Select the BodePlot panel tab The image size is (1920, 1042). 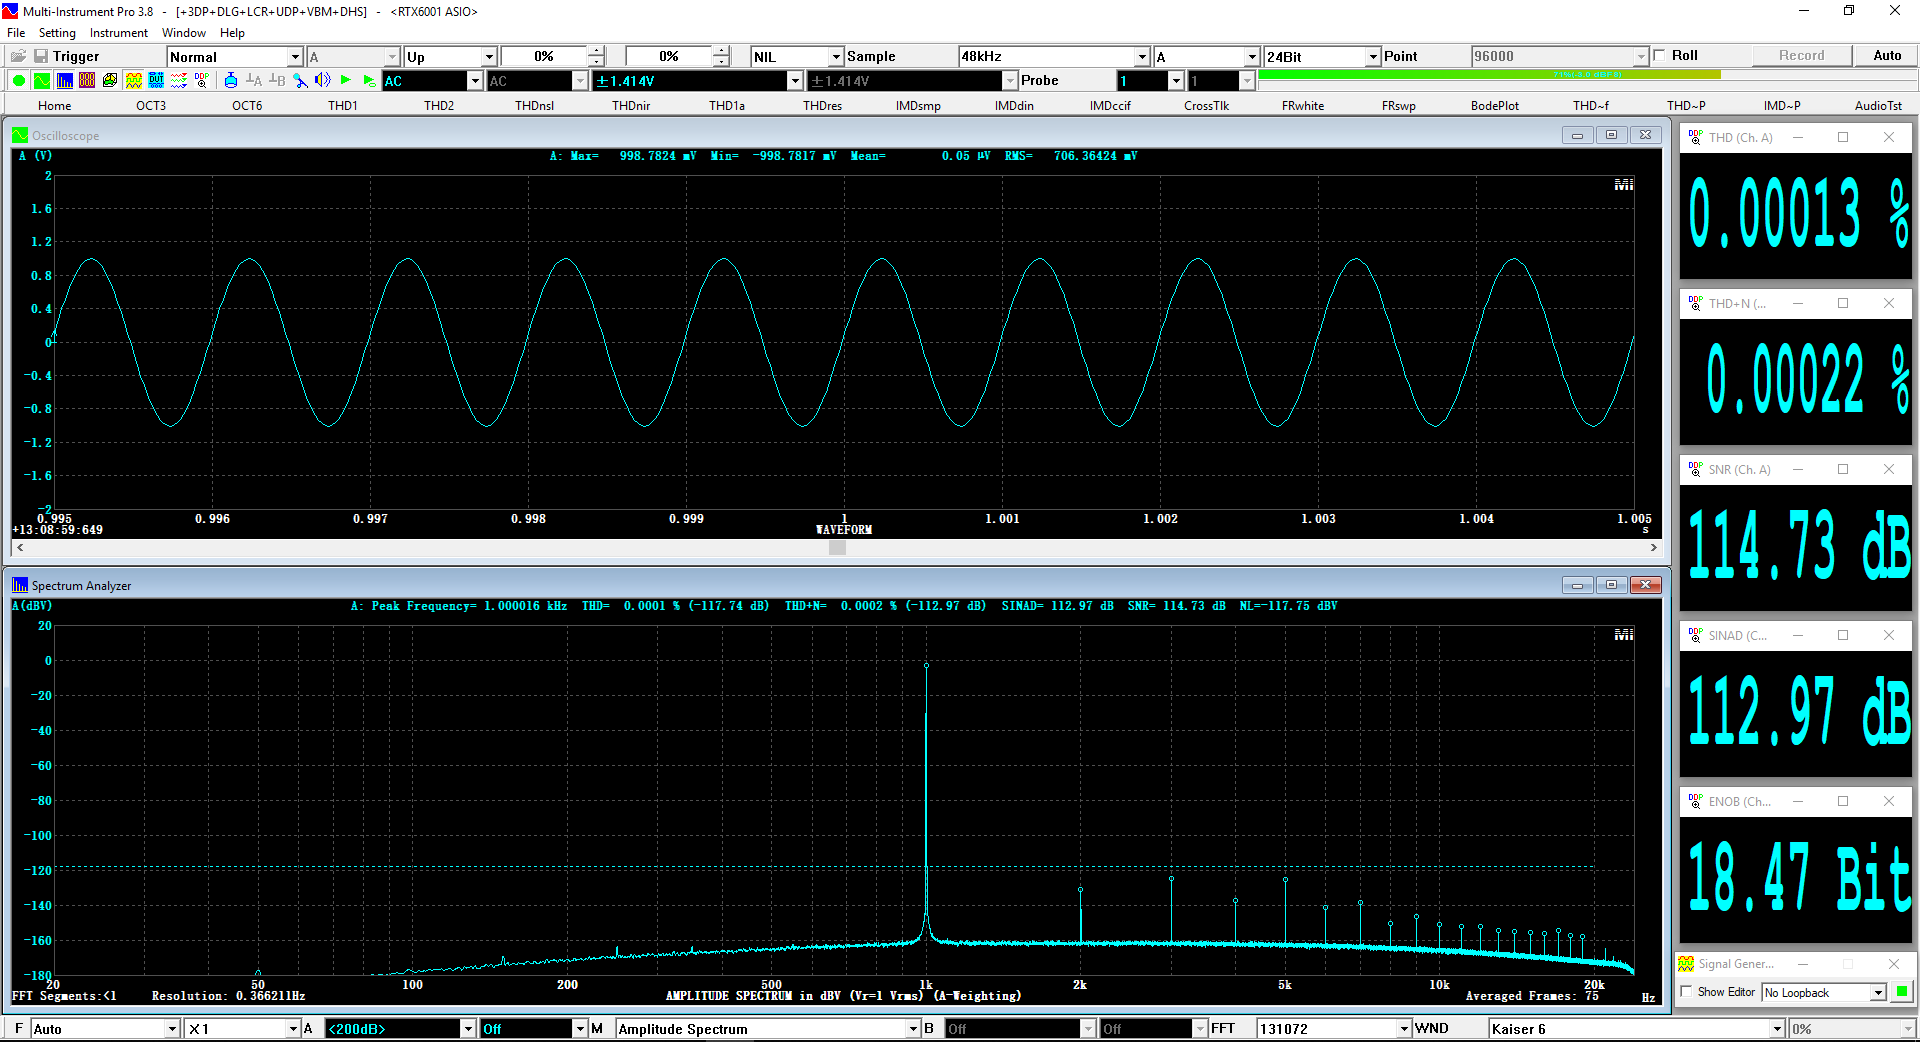click(x=1494, y=105)
